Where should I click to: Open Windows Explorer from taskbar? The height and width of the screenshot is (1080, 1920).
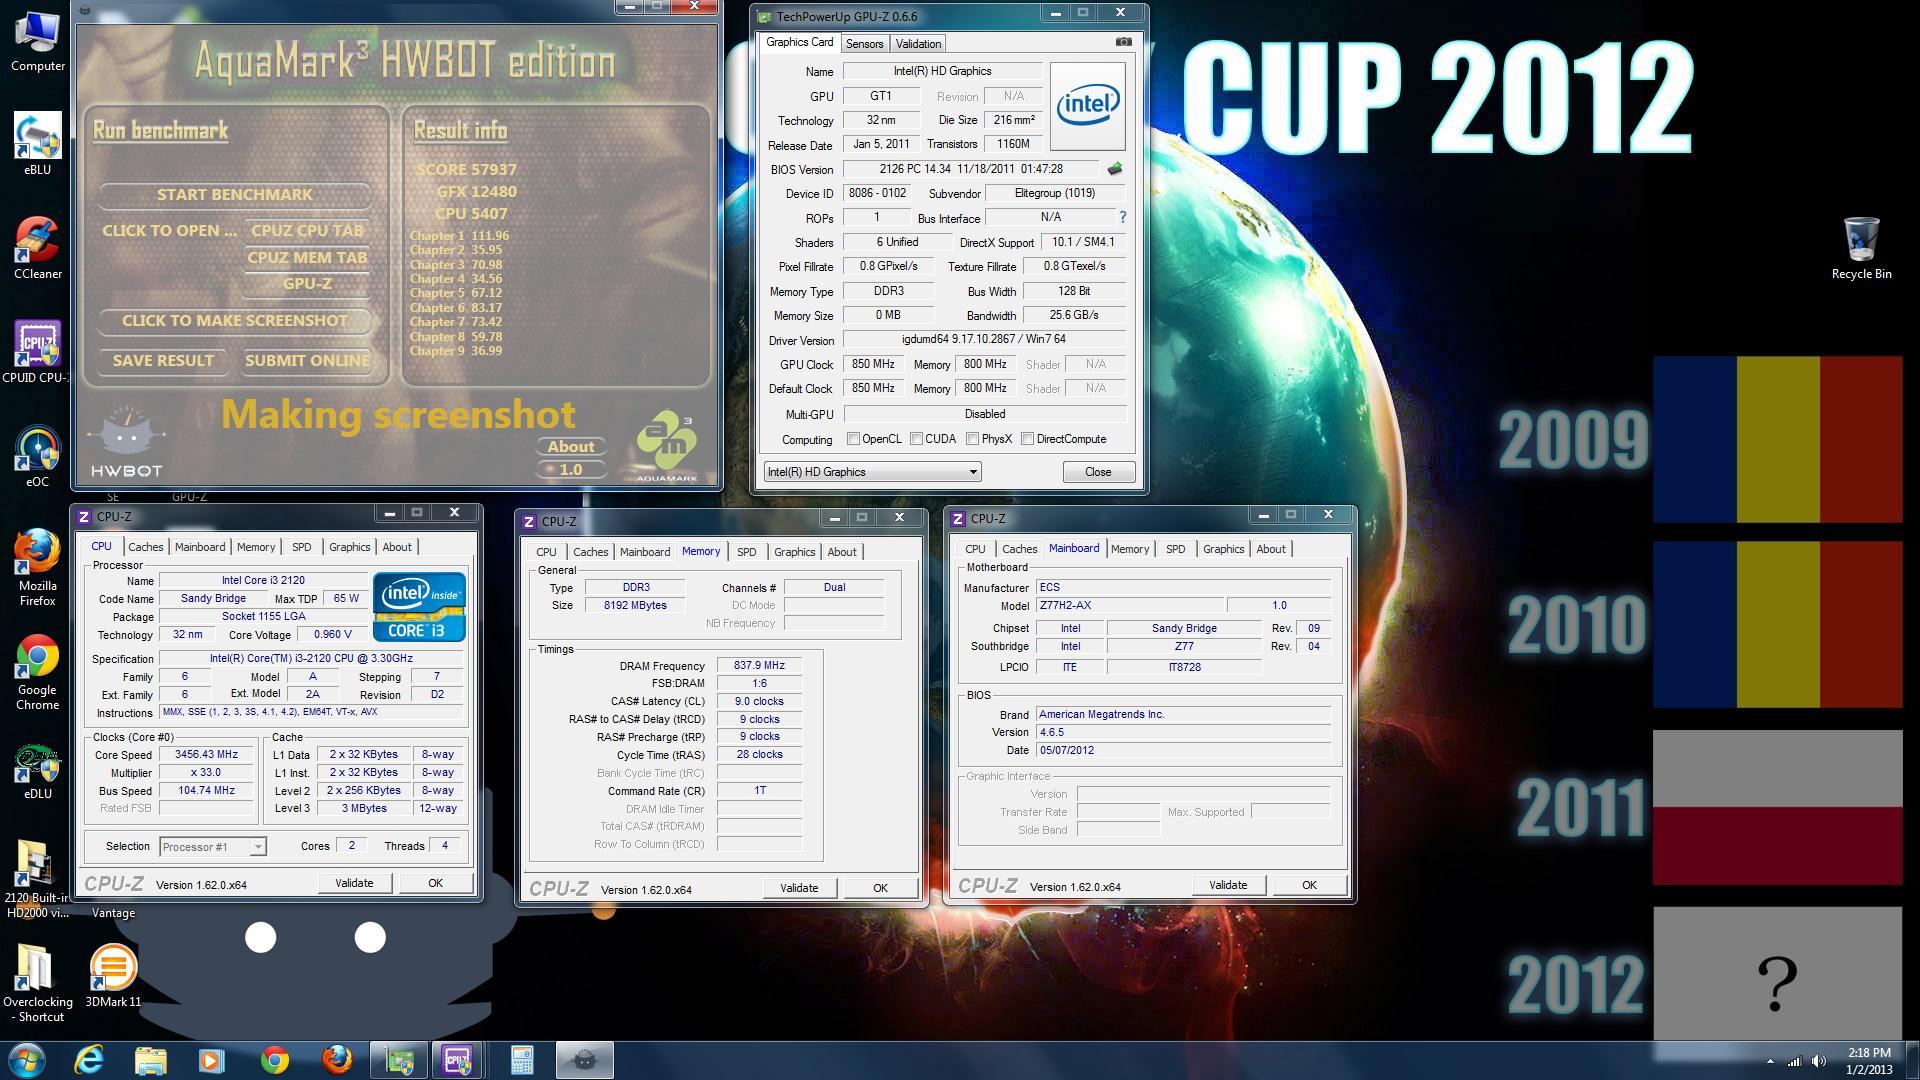(150, 1060)
